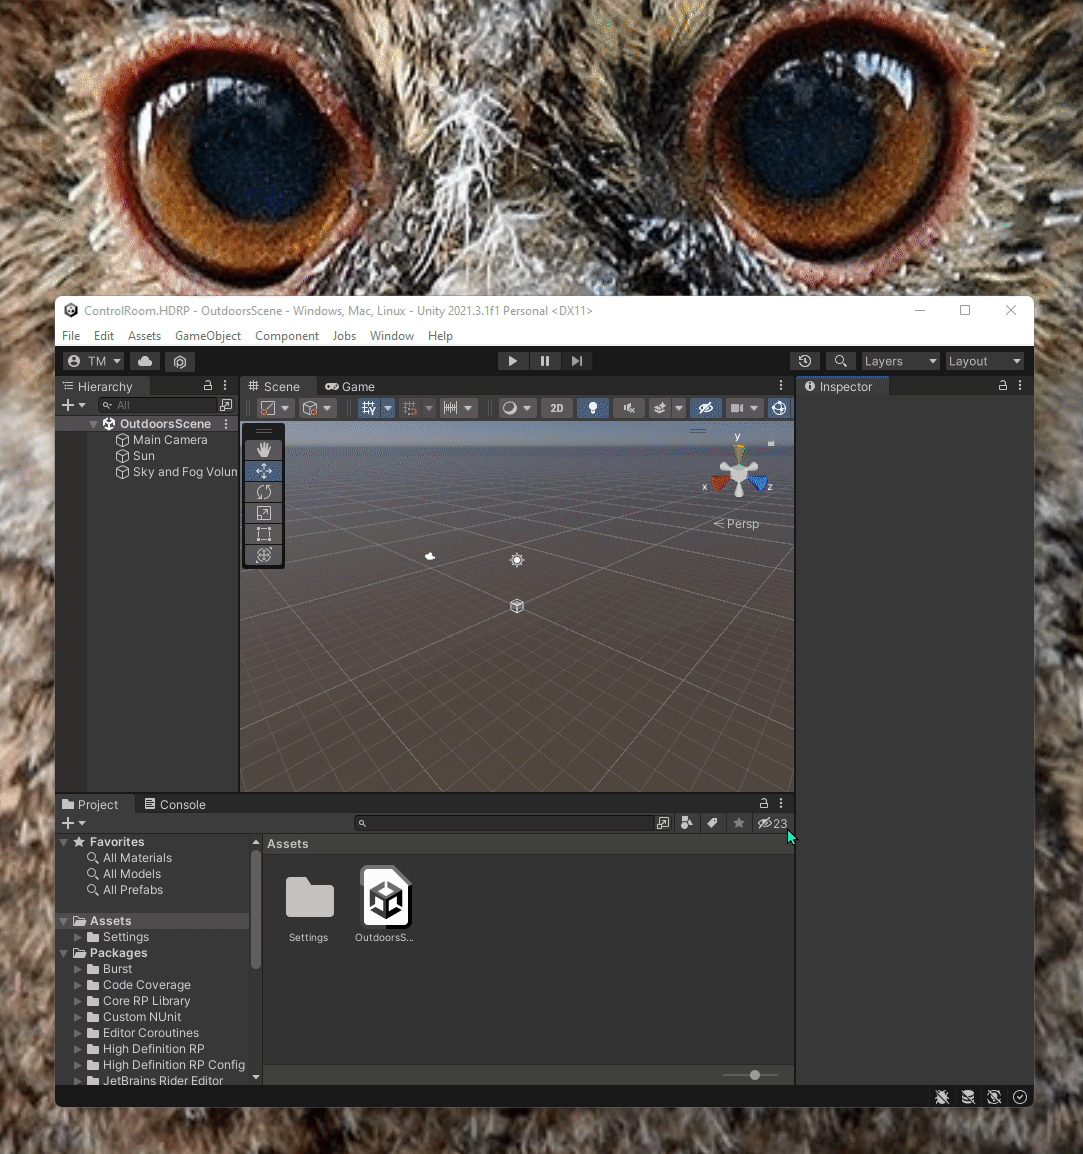Toggle scene lighting in the Scene view
This screenshot has width=1083, height=1154.
click(592, 408)
